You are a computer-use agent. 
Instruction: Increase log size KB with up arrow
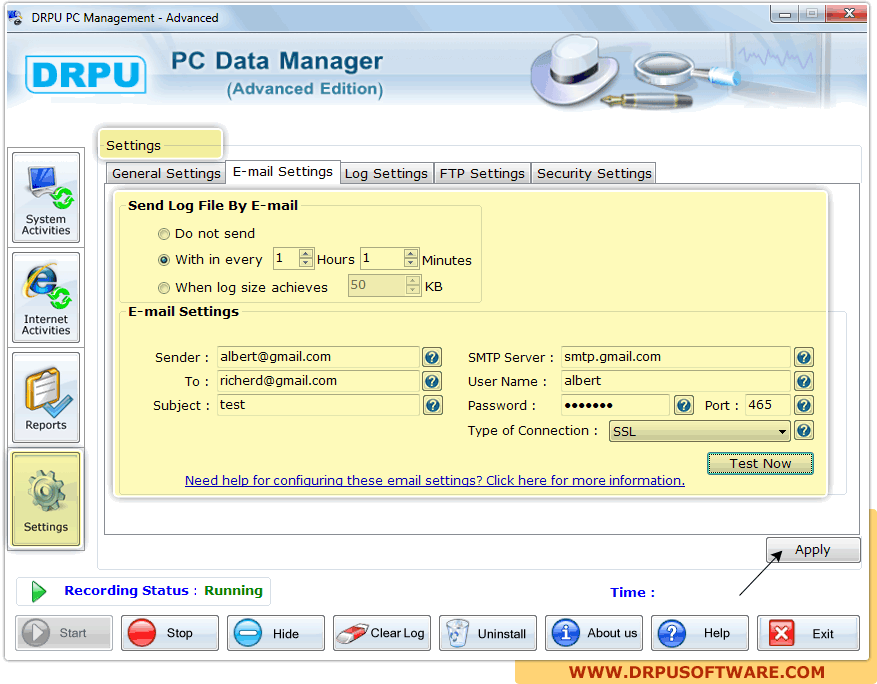tap(412, 281)
